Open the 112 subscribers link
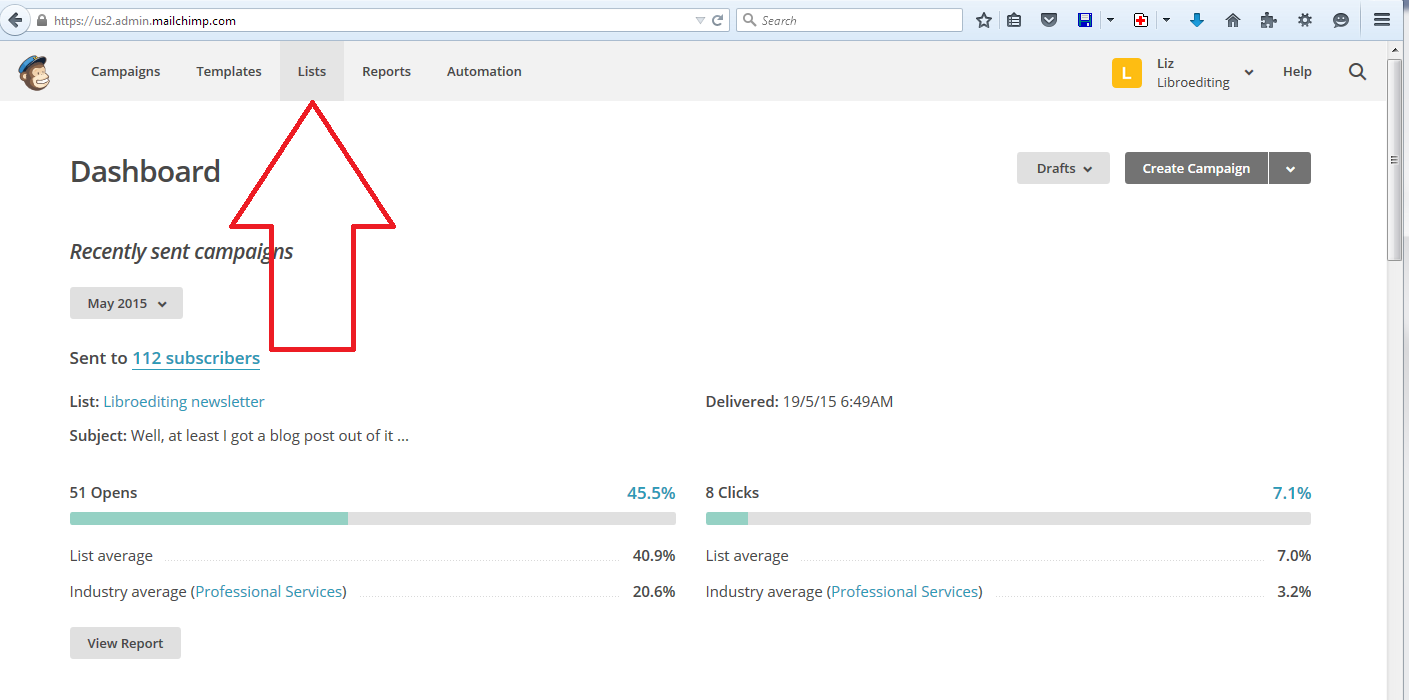Image resolution: width=1409 pixels, height=700 pixels. pos(196,358)
